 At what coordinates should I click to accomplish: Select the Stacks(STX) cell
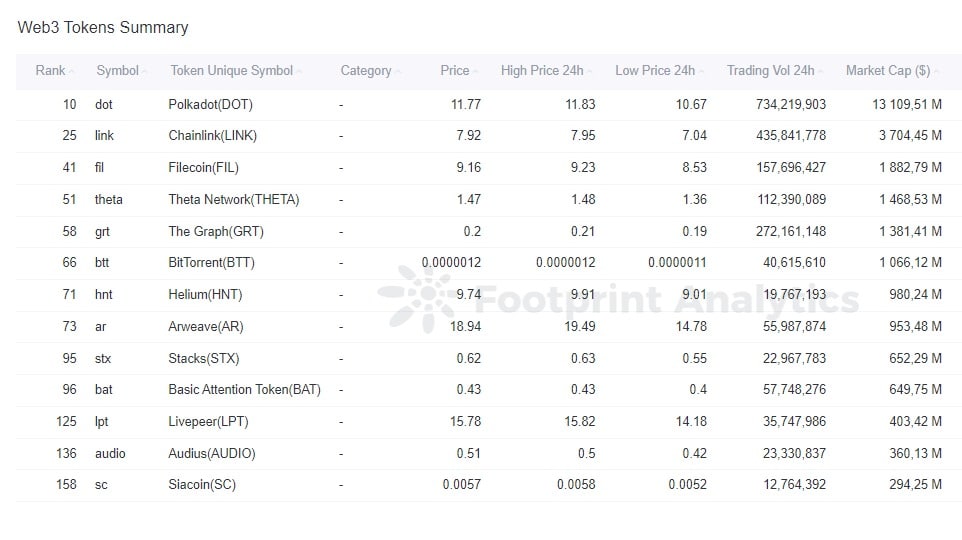pyautogui.click(x=204, y=358)
